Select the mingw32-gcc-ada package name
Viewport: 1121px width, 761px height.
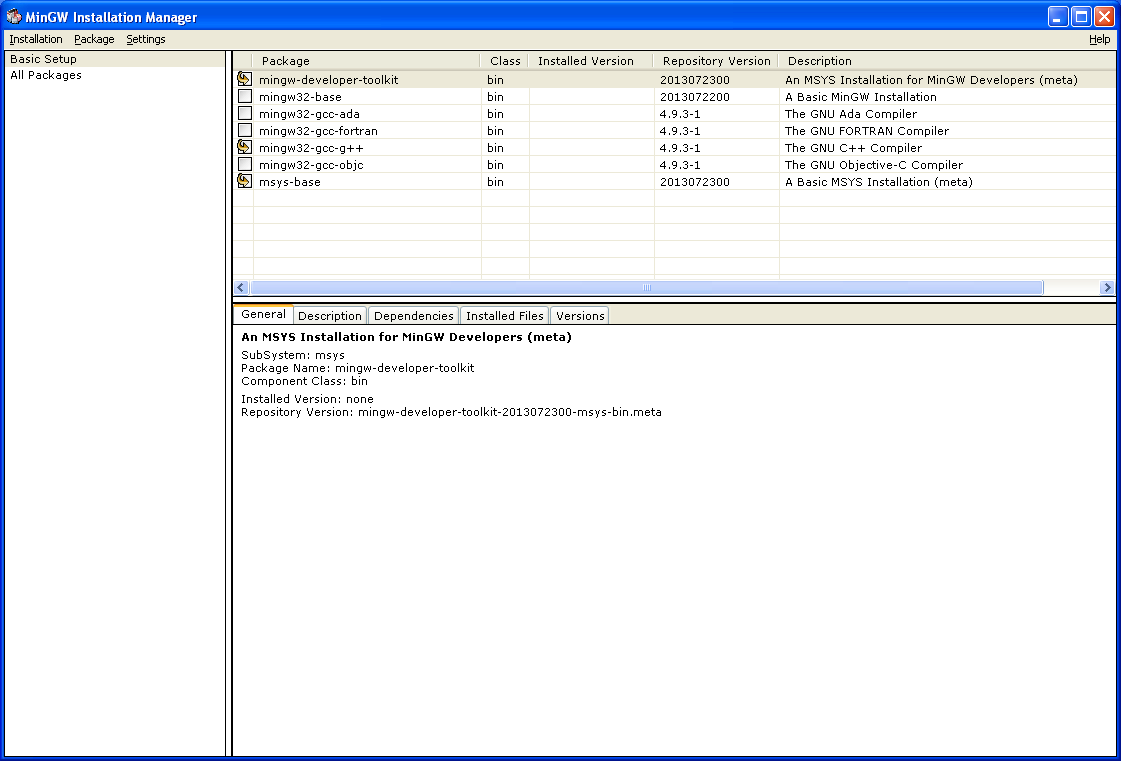pyautogui.click(x=309, y=114)
